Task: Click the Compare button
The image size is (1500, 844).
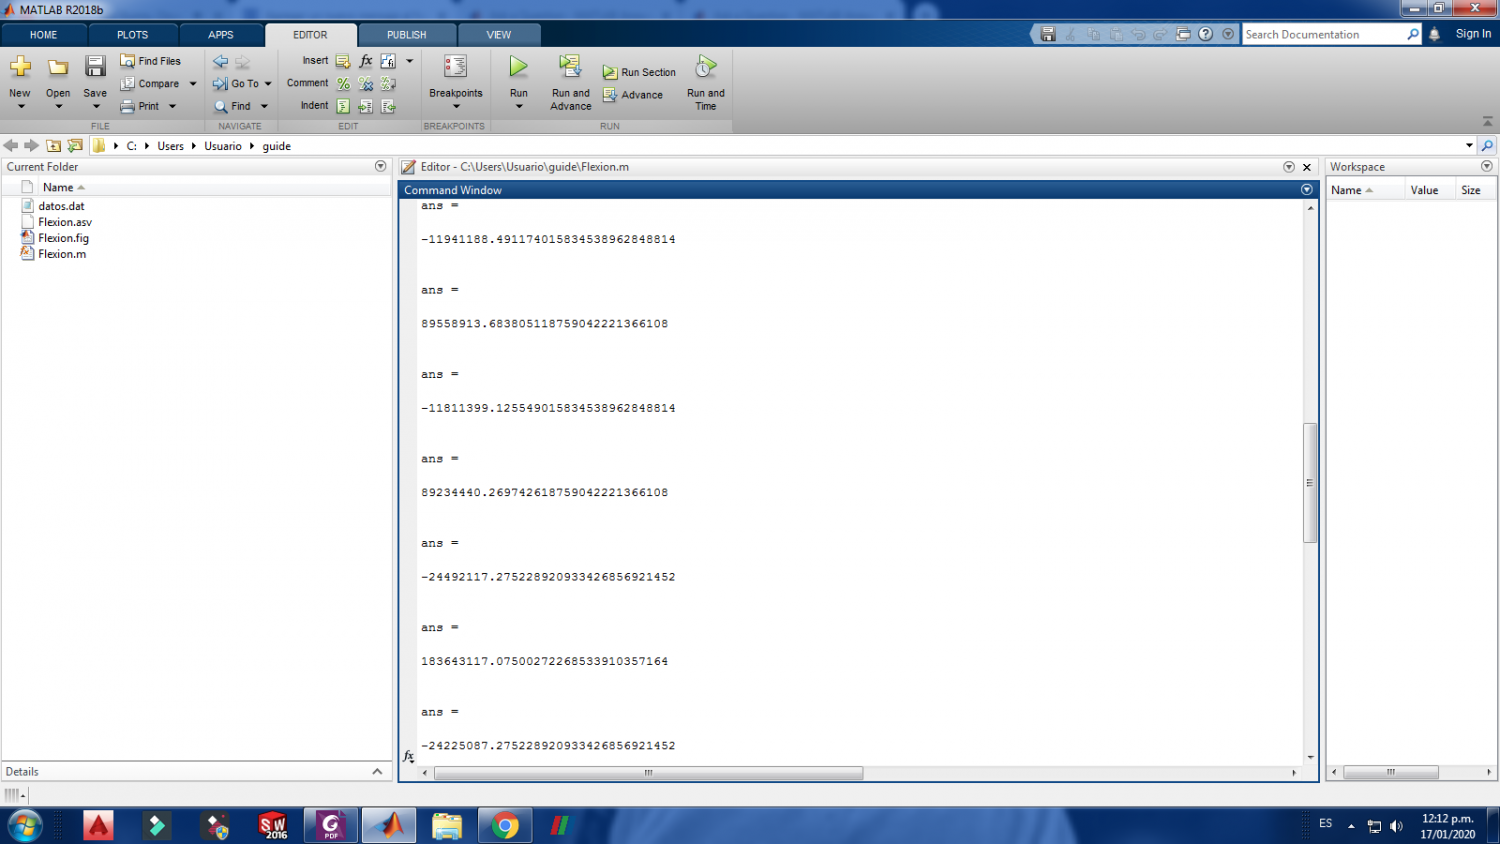Action: [150, 84]
